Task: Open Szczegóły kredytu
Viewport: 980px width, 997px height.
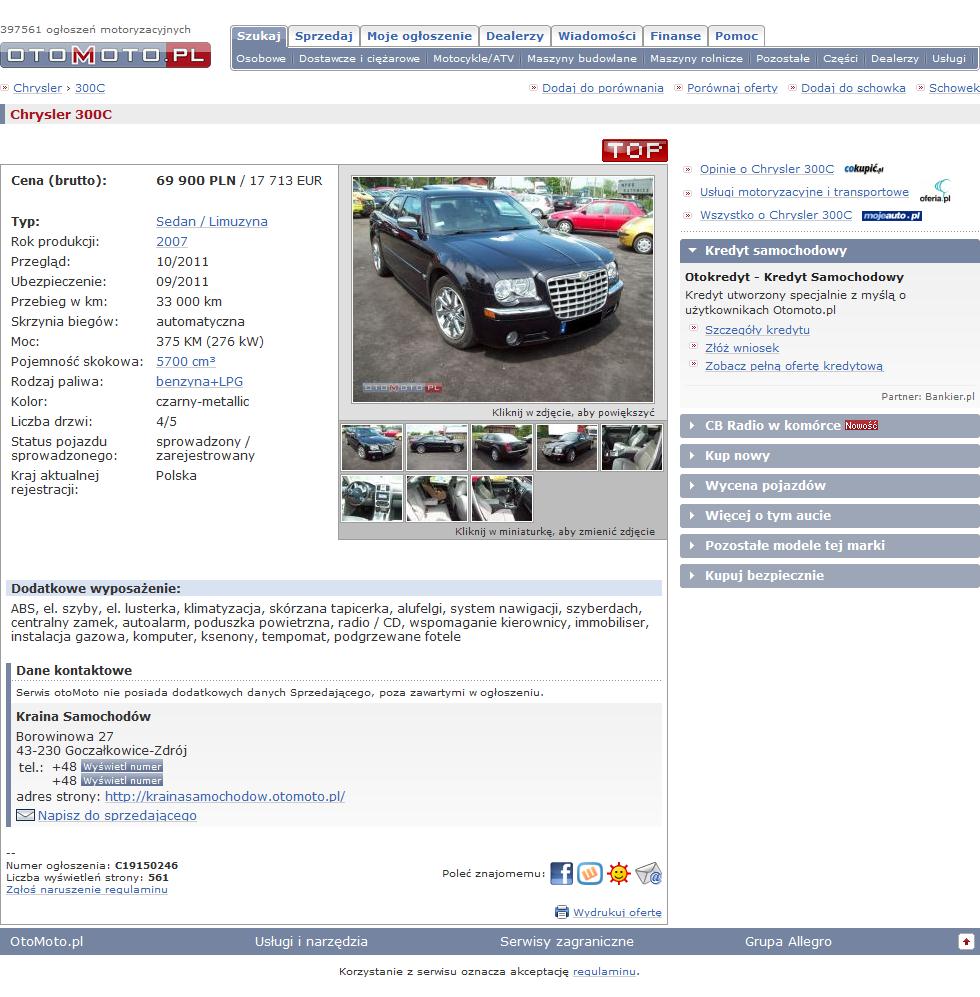Action: pos(757,330)
